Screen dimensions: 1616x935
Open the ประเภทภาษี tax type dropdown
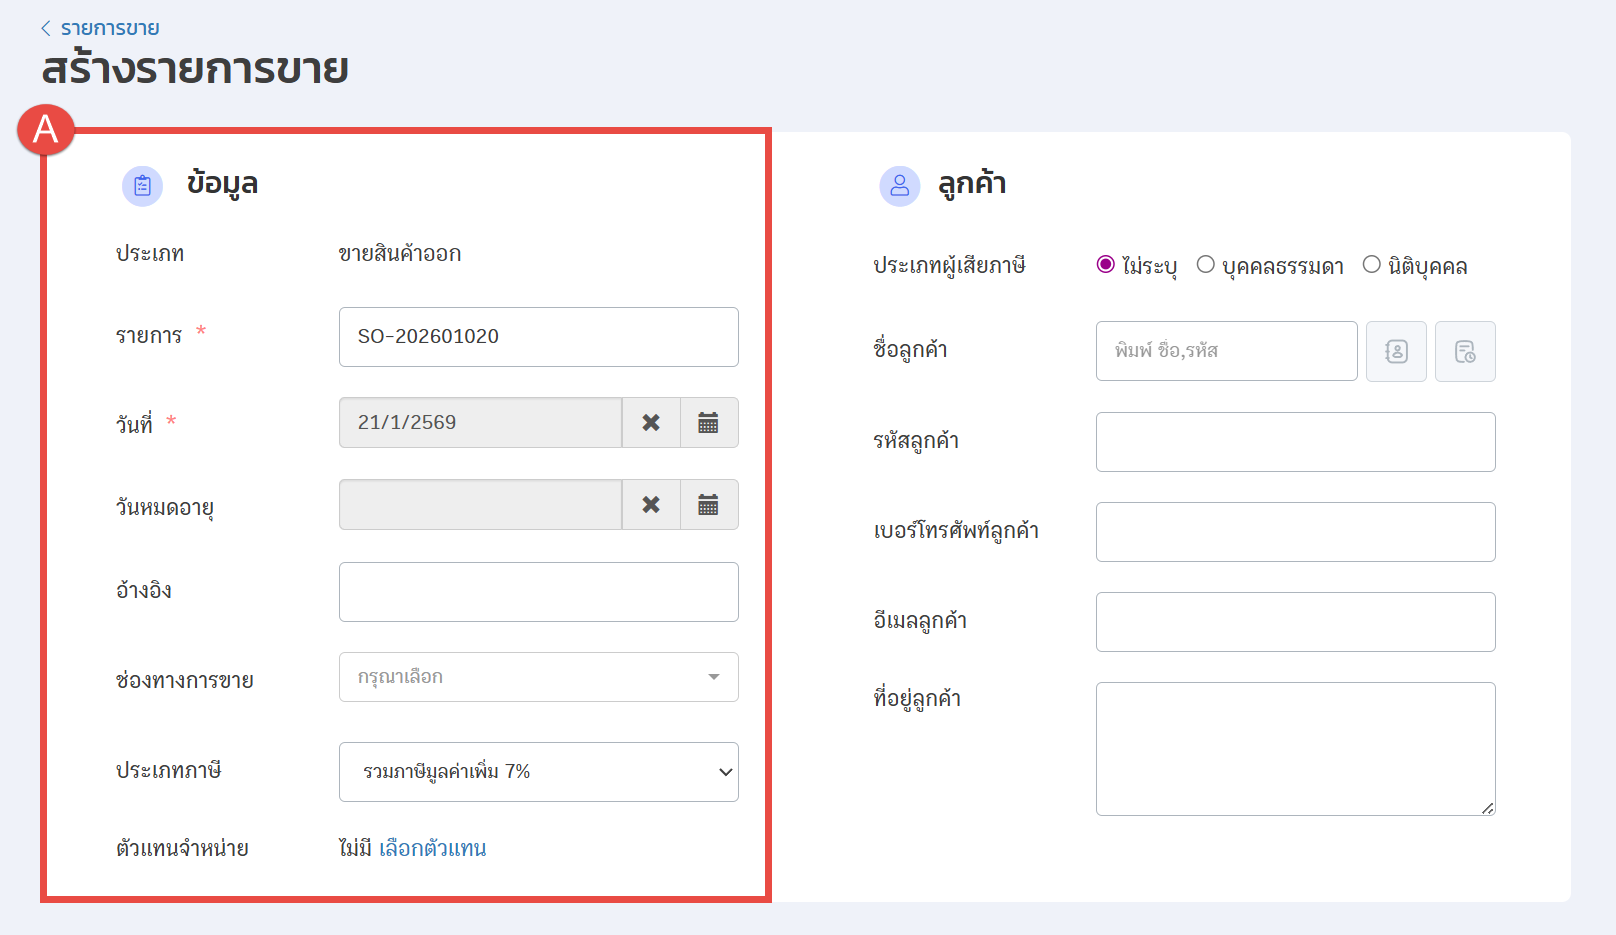538,772
